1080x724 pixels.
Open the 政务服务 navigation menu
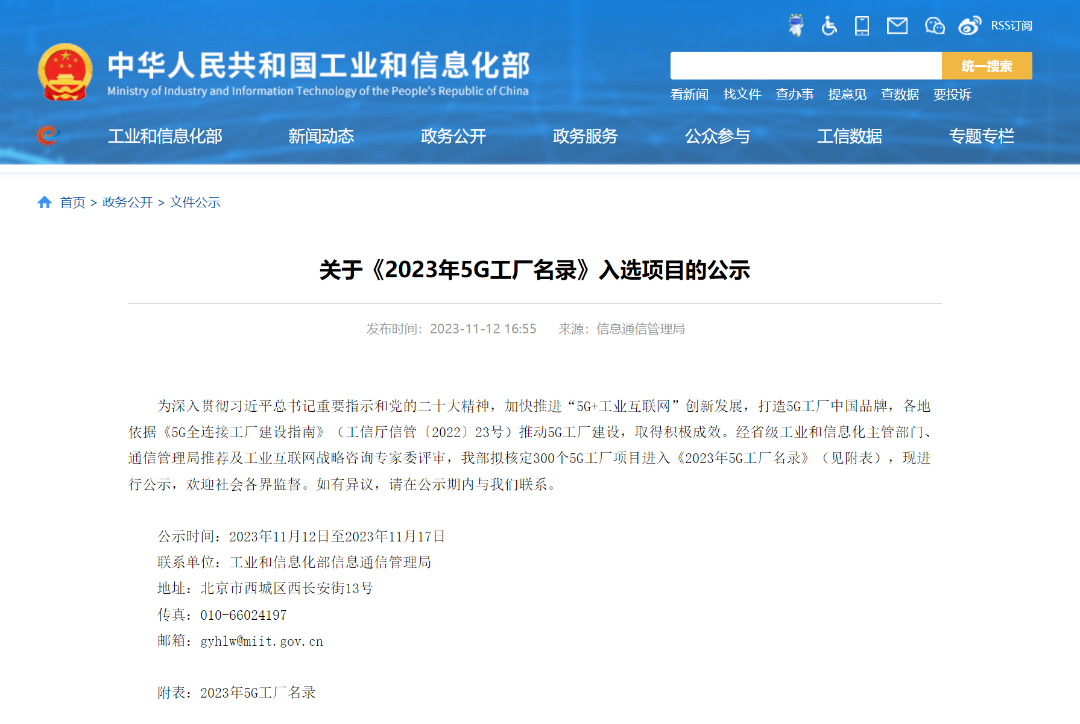tap(585, 136)
